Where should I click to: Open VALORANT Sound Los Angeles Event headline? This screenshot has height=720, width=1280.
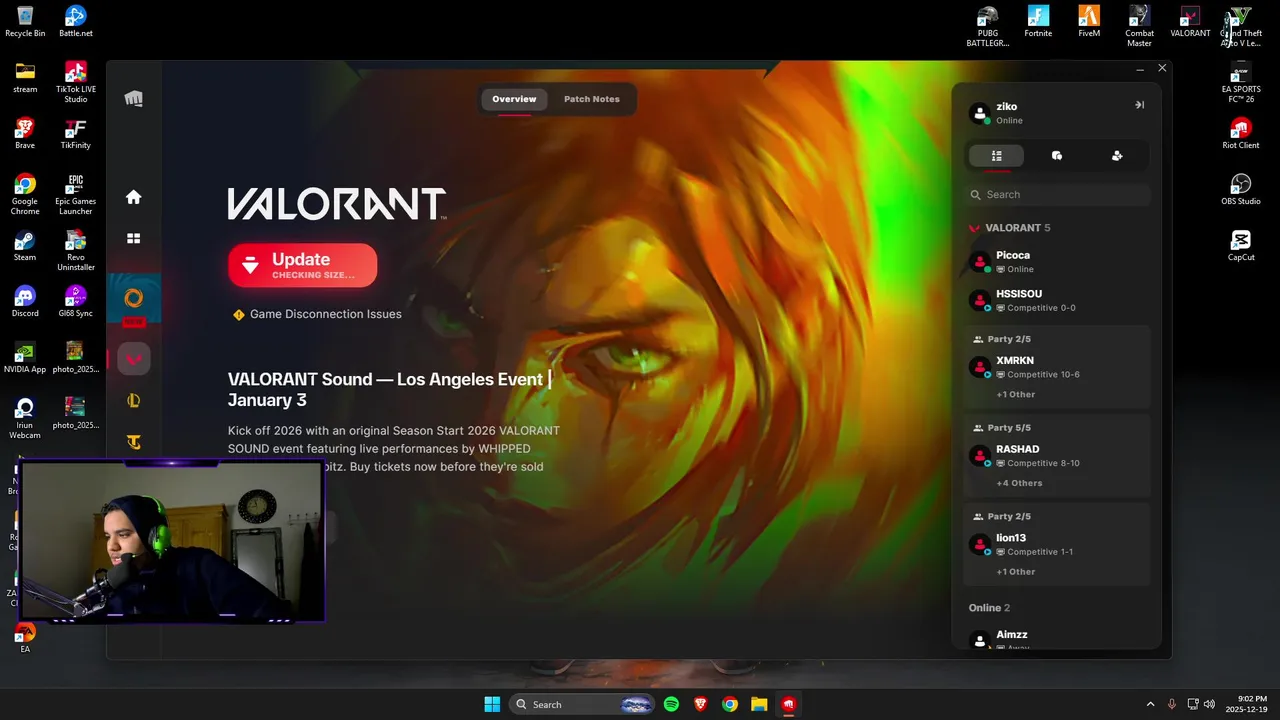pos(389,390)
